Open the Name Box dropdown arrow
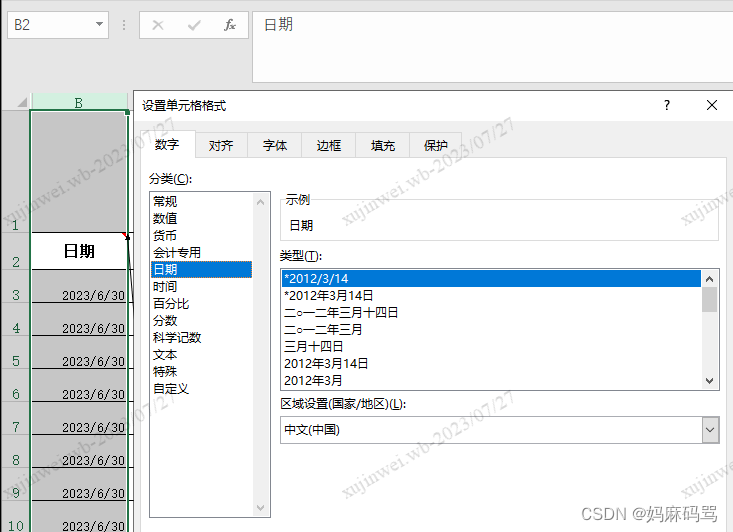733x532 pixels. click(99, 24)
